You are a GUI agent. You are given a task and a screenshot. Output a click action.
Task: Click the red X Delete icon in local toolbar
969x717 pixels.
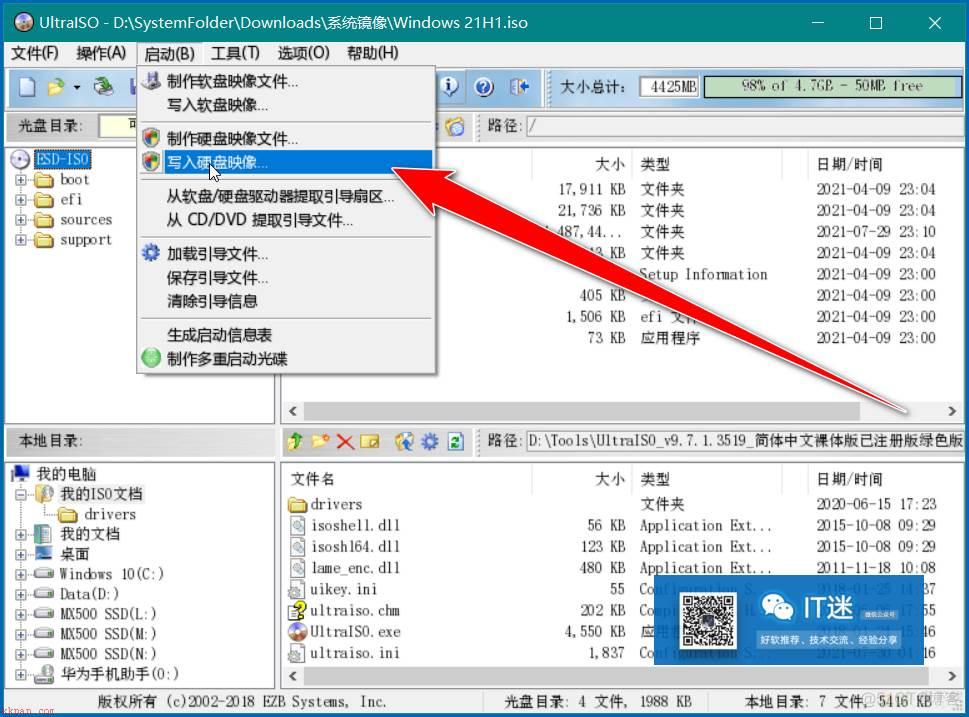tap(345, 441)
